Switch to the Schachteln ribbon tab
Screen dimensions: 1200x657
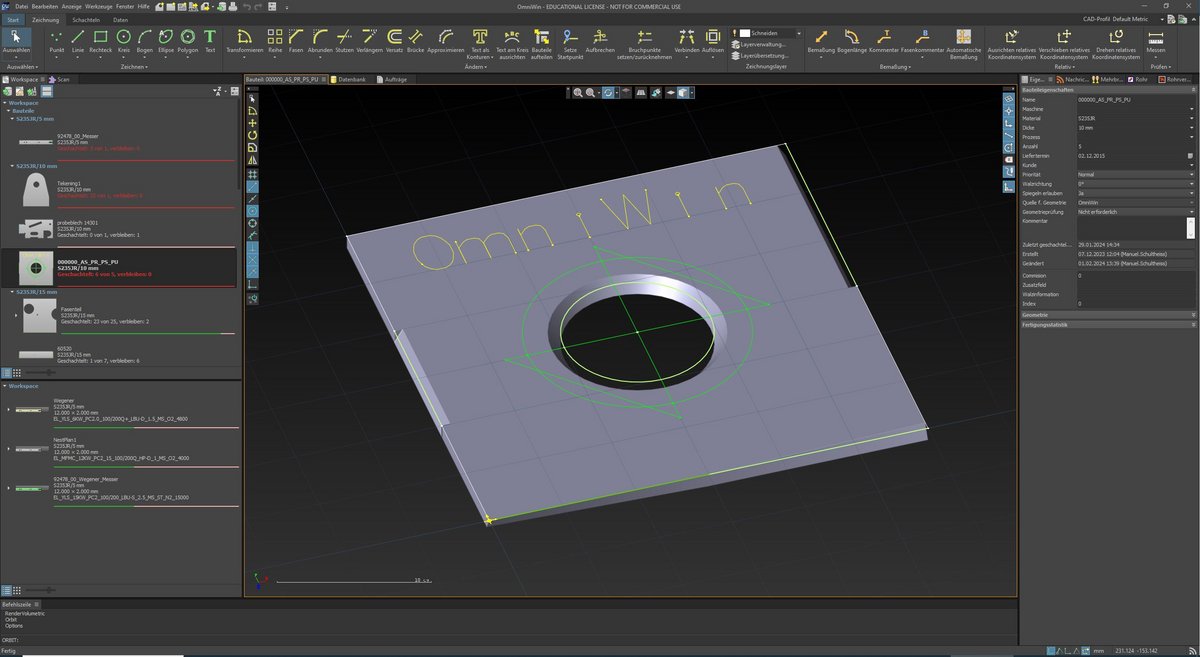[85, 20]
